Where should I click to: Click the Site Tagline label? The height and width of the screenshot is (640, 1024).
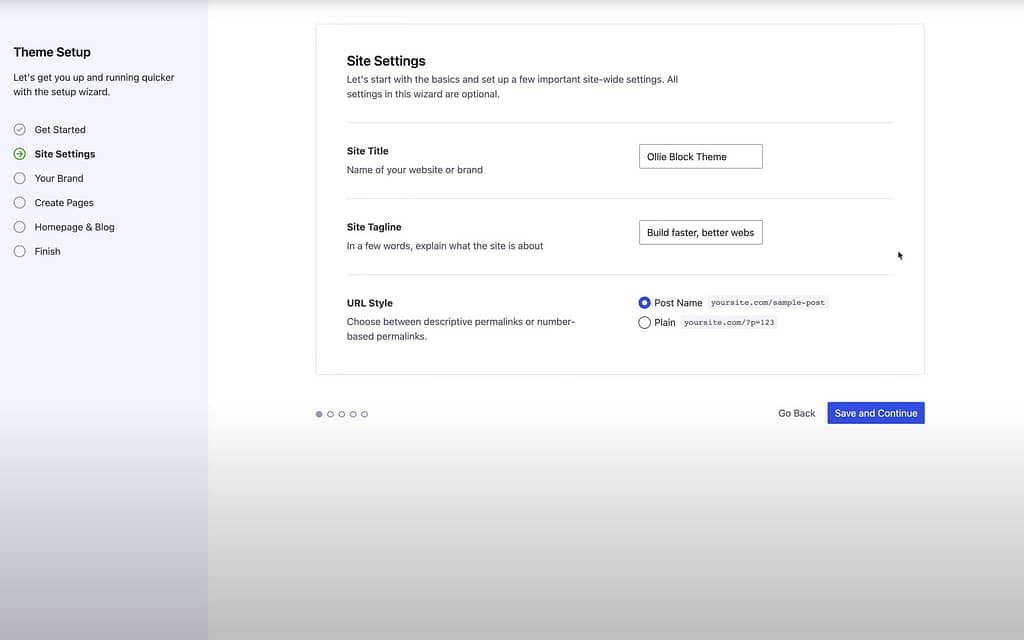pos(374,227)
